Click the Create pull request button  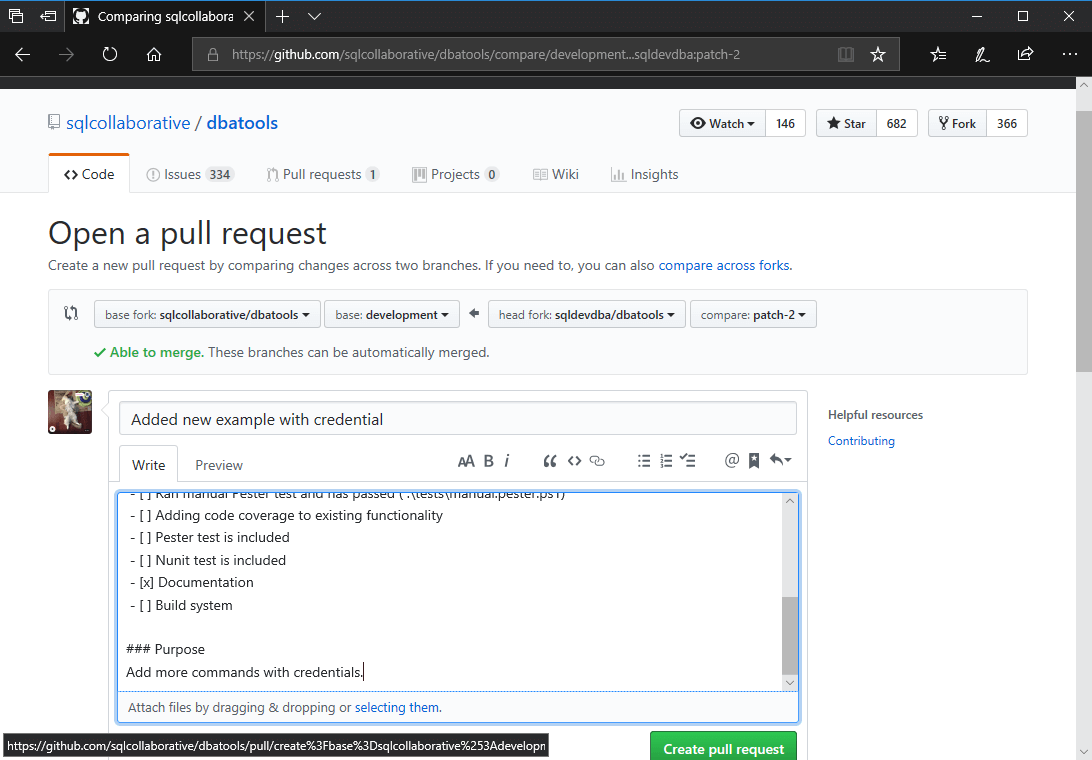(x=723, y=748)
